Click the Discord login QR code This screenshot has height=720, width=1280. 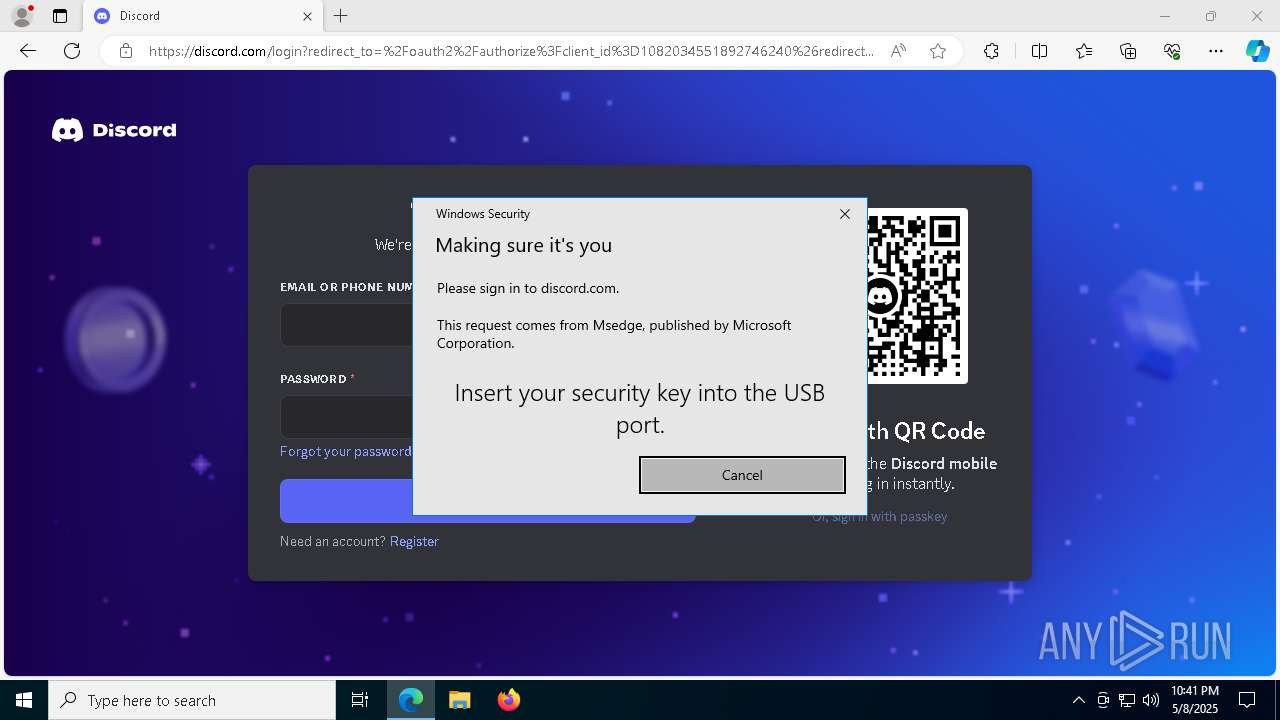coord(916,296)
